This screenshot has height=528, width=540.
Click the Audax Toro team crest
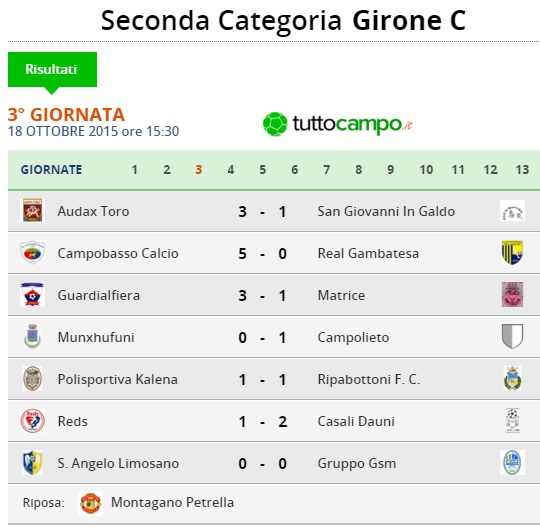coord(32,210)
